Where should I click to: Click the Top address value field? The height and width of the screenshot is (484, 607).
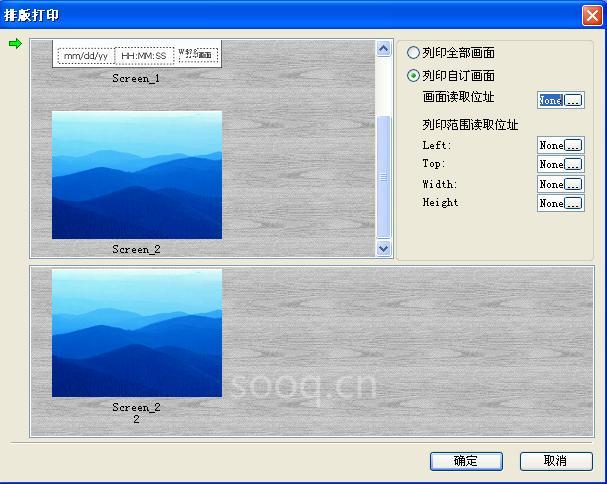(551, 165)
